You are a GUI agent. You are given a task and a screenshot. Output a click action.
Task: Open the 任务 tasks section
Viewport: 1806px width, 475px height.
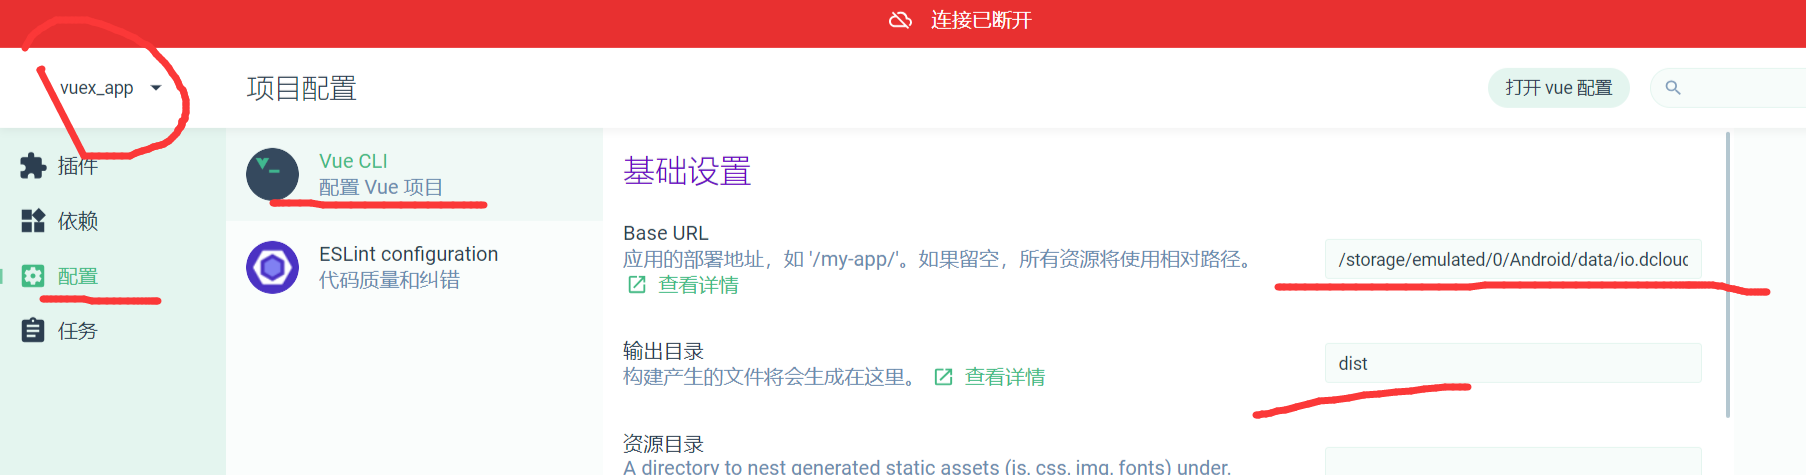point(113,331)
